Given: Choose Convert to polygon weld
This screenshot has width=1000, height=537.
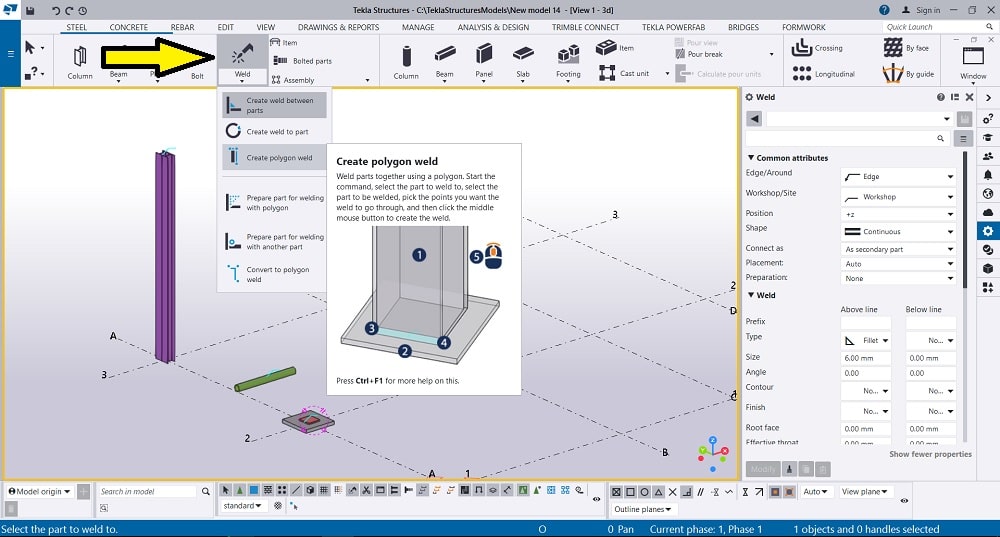Looking at the screenshot, I should (x=276, y=274).
